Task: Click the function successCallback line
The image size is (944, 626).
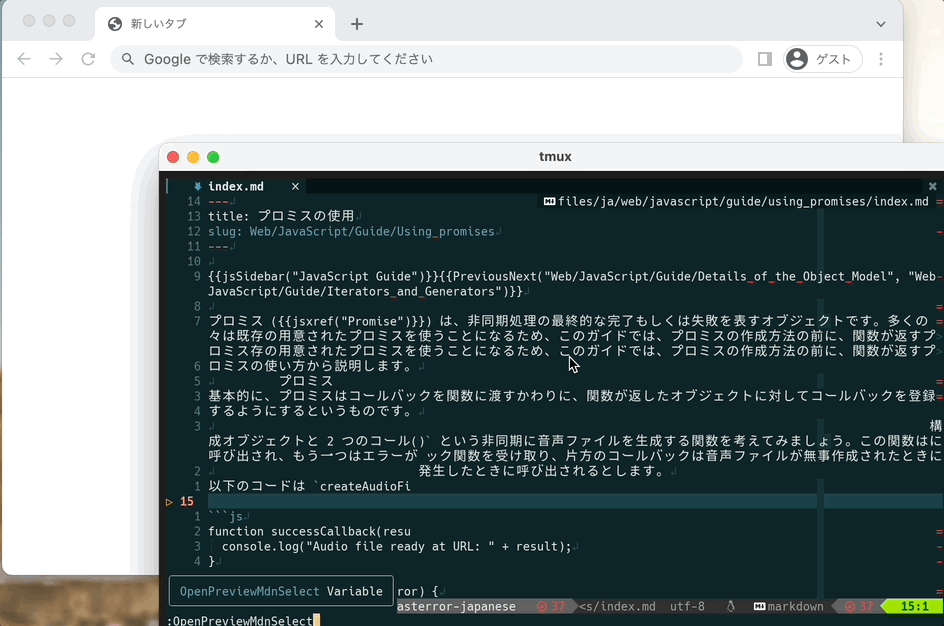Action: 309,531
